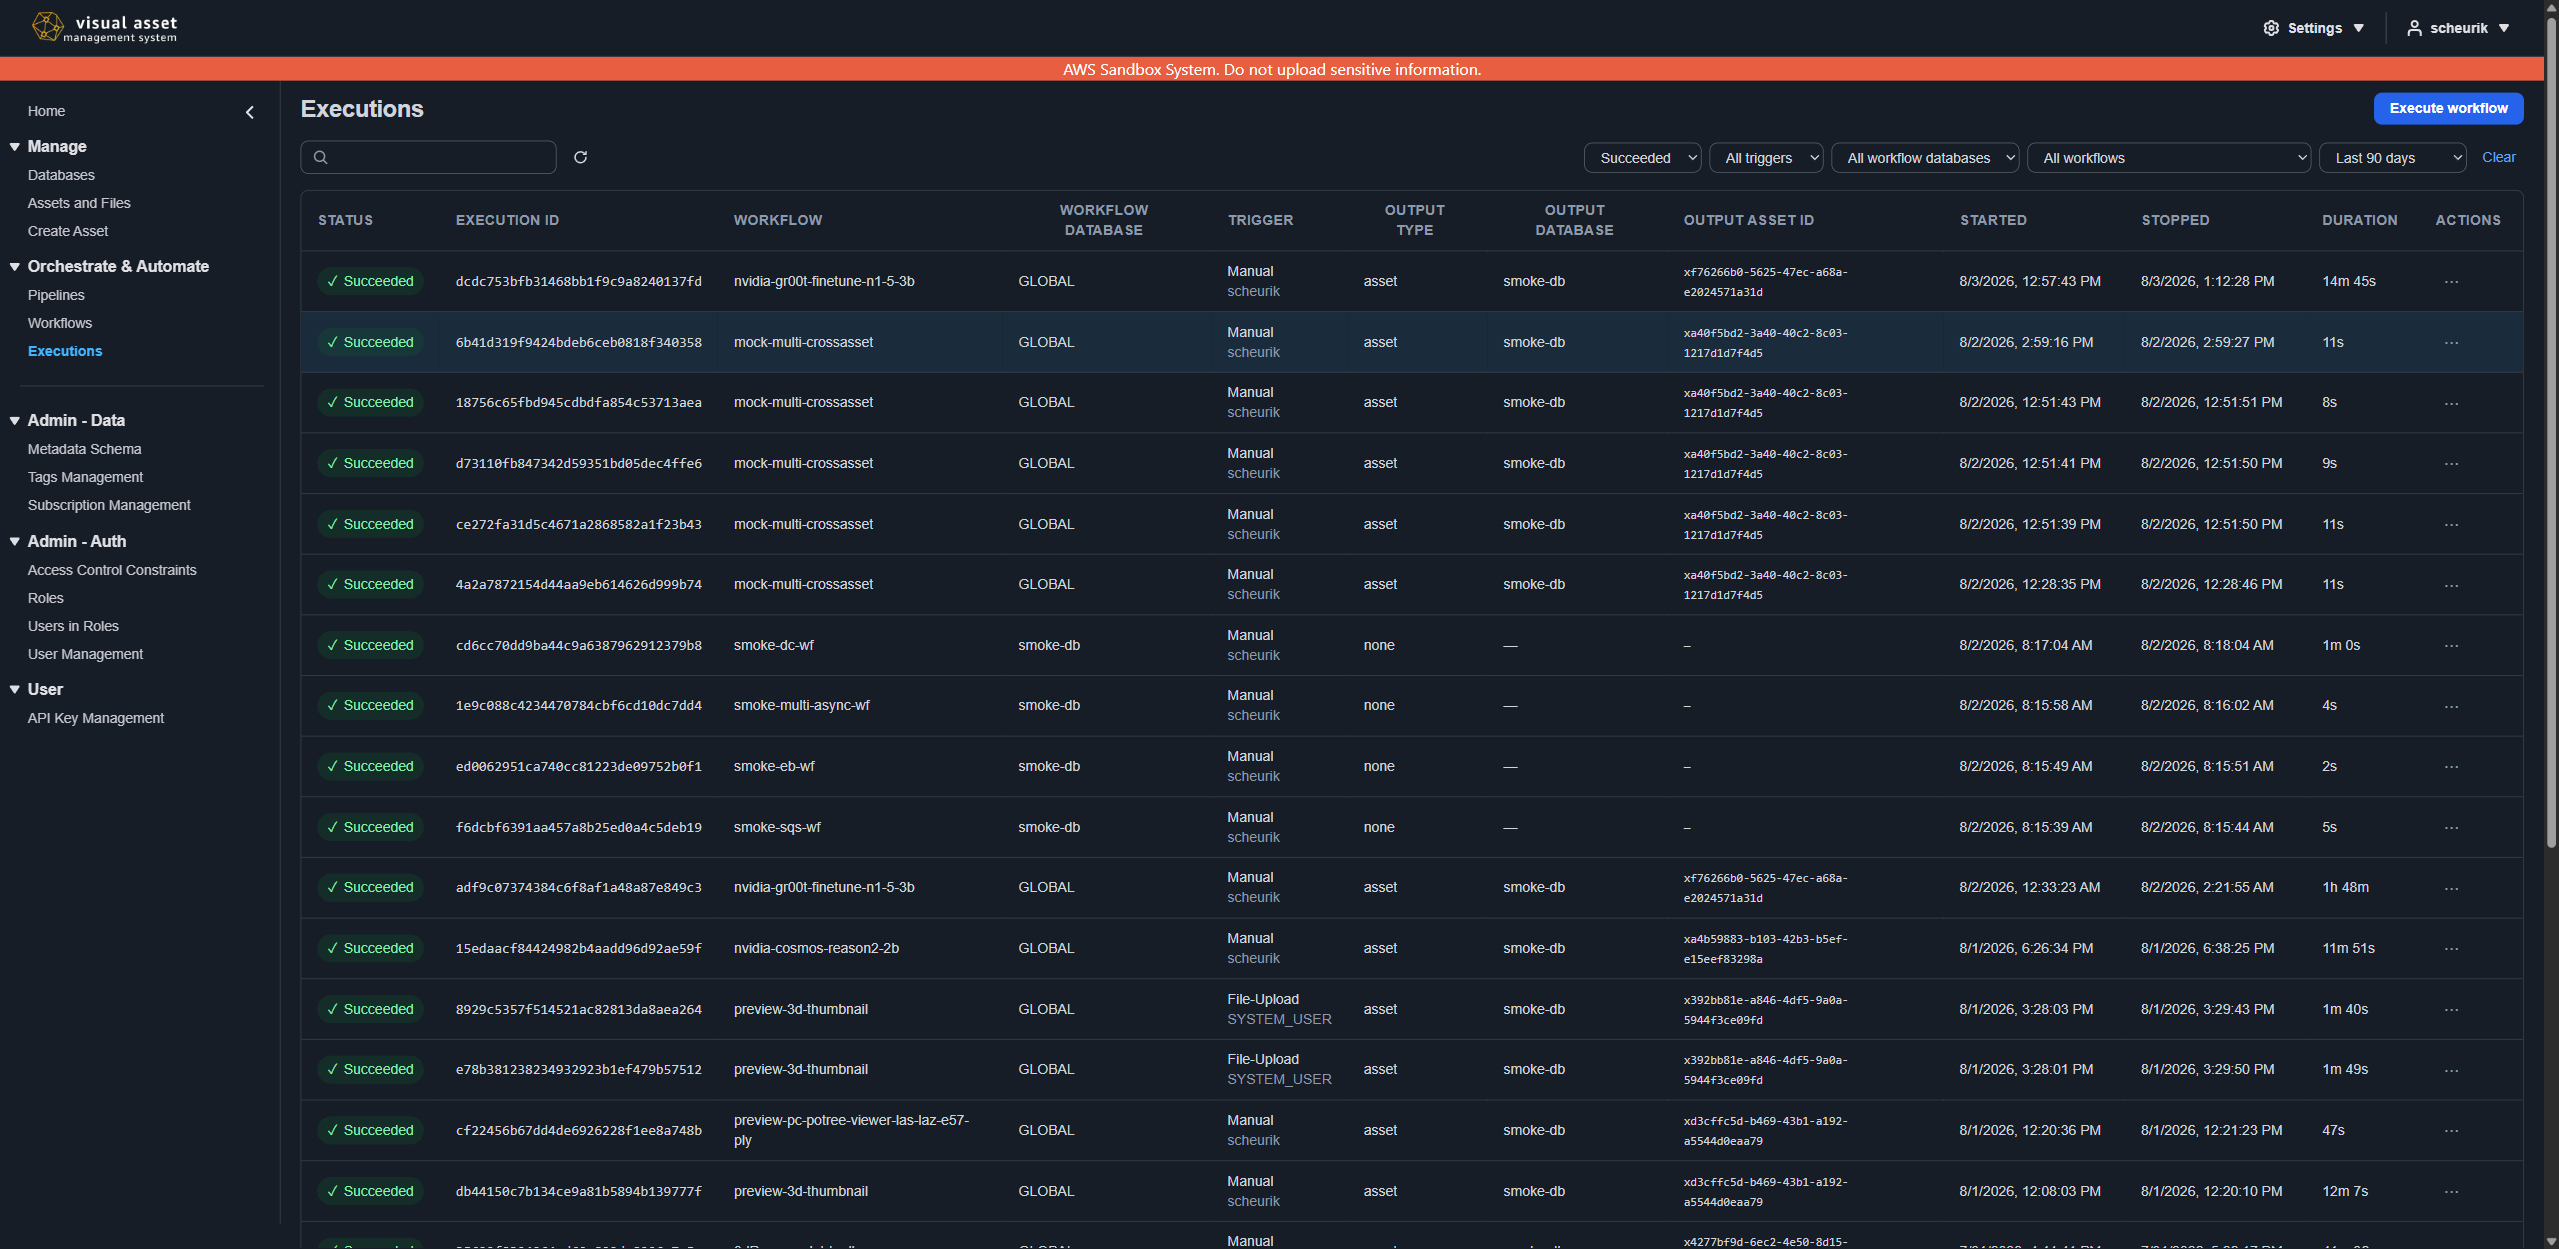Open actions menu for execution 6b41d319f9424bdeb6ceb0818f340358
2559x1249 pixels.
point(2451,343)
